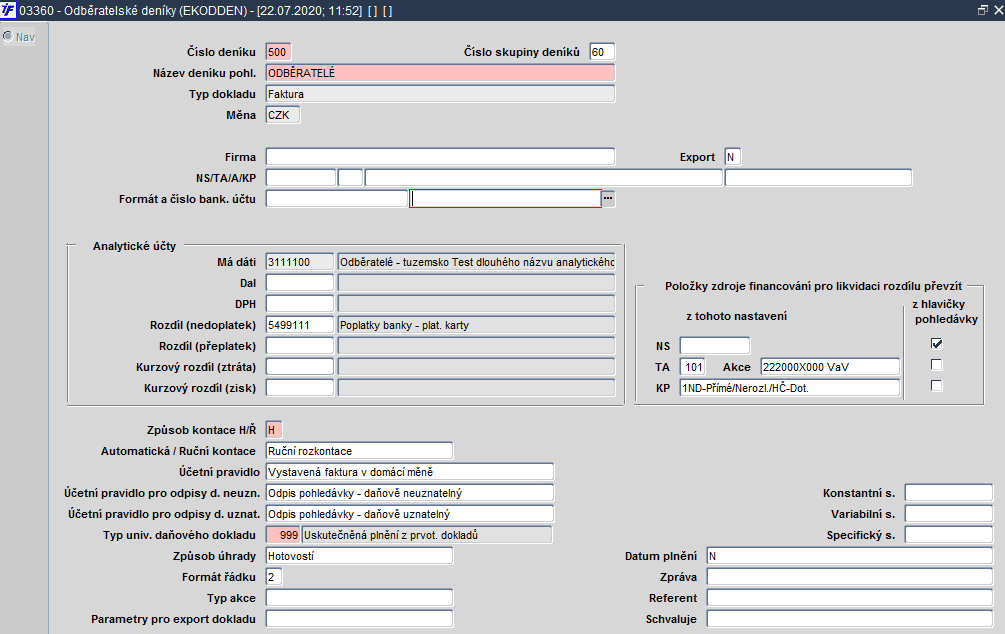Open the Automatická / Ruční kontace dropdown
The height and width of the screenshot is (634, 1005).
[359, 451]
